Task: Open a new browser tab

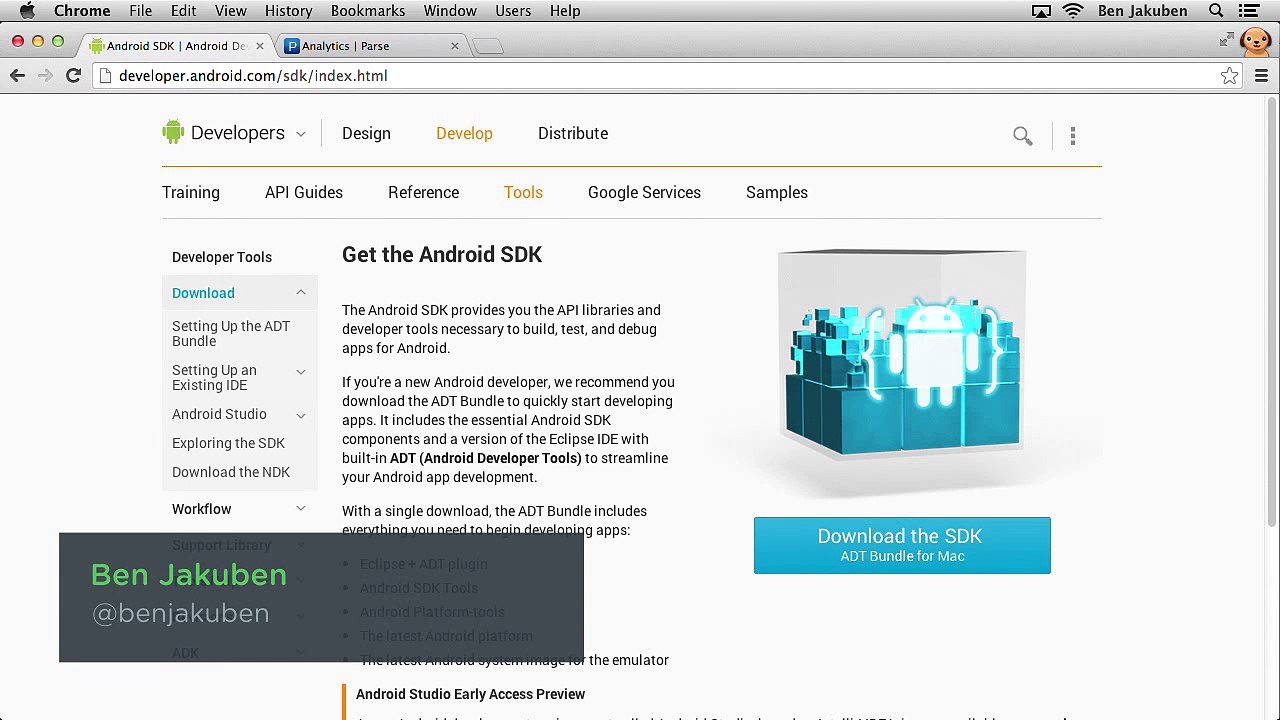Action: pyautogui.click(x=488, y=46)
